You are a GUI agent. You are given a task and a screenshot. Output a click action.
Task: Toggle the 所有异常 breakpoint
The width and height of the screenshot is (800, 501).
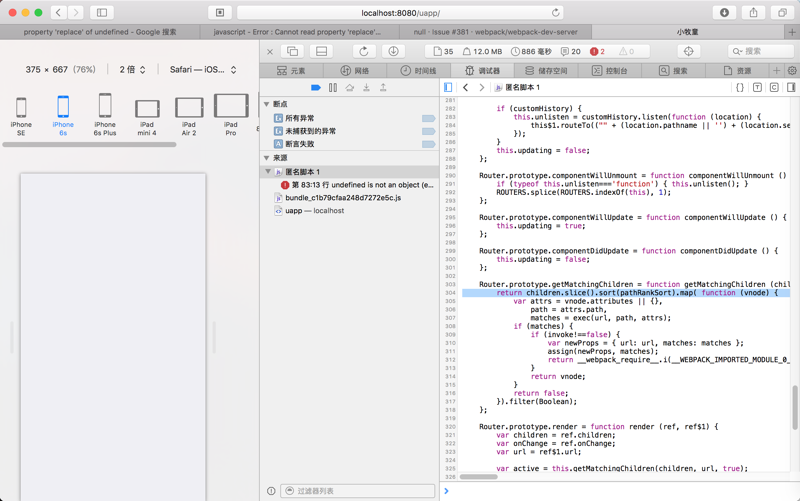[428, 118]
